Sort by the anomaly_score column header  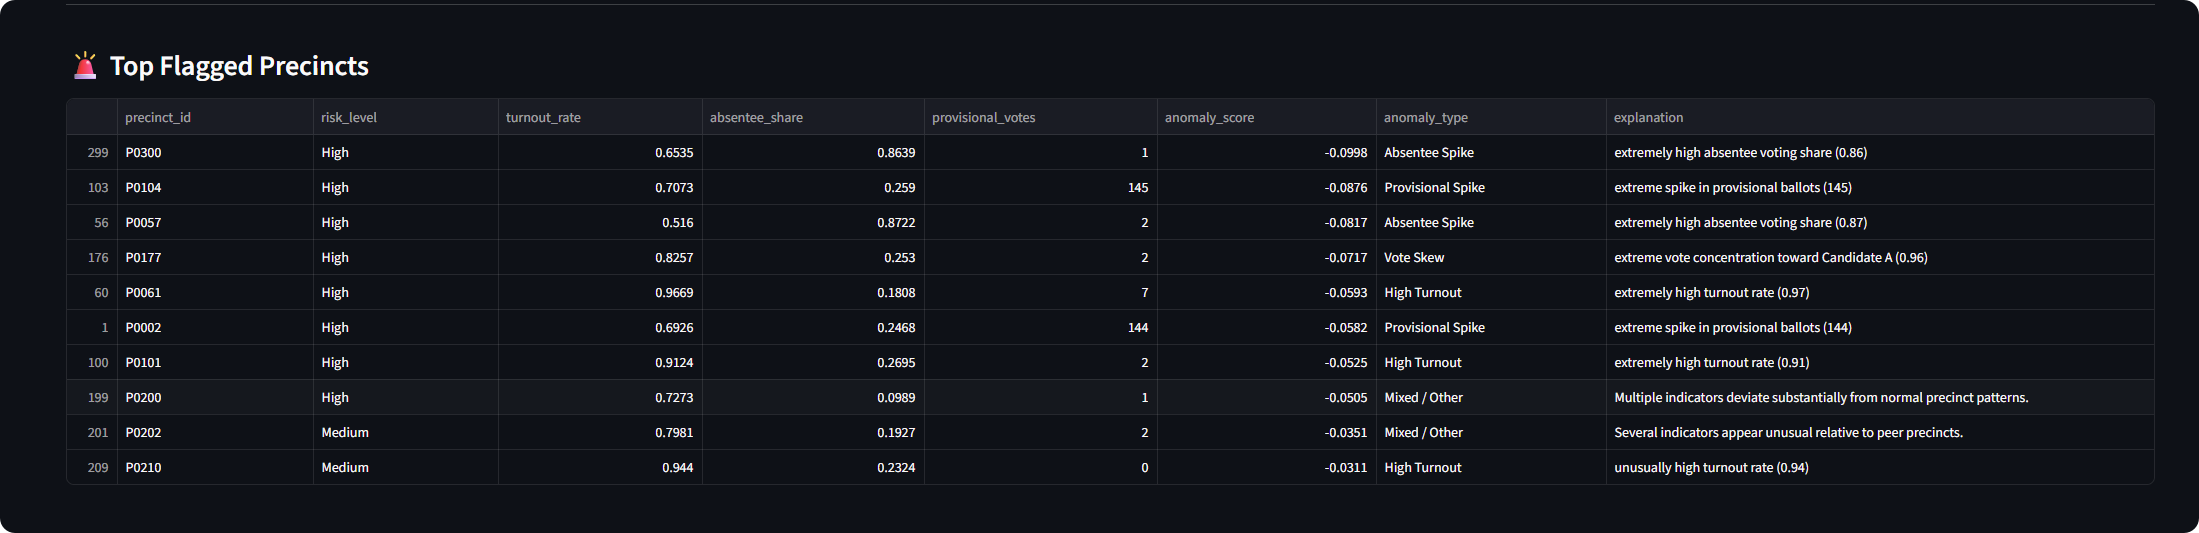[1209, 118]
